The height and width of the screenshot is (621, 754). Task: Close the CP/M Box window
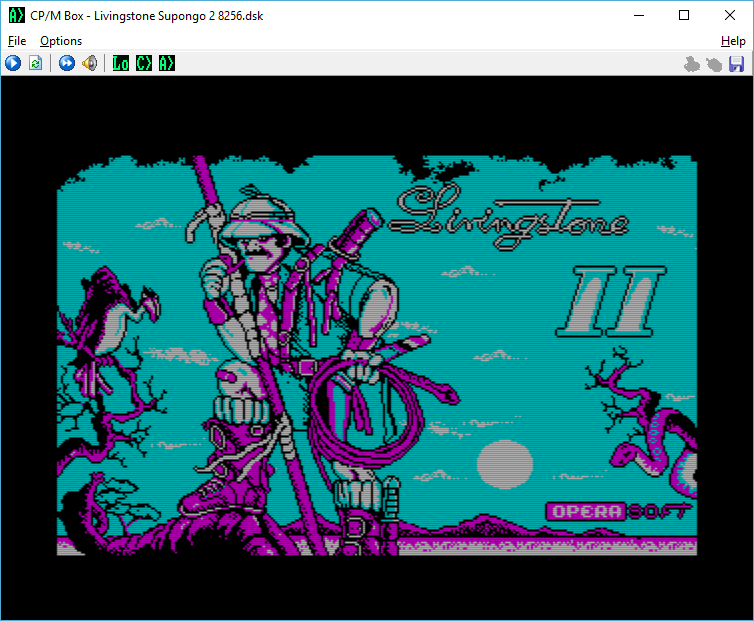coord(729,15)
